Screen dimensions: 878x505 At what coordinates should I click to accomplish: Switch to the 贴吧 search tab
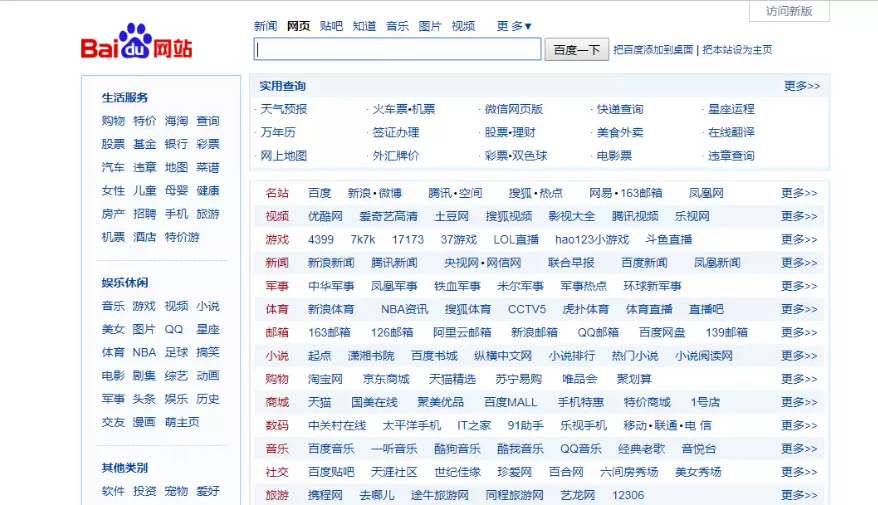[331, 26]
